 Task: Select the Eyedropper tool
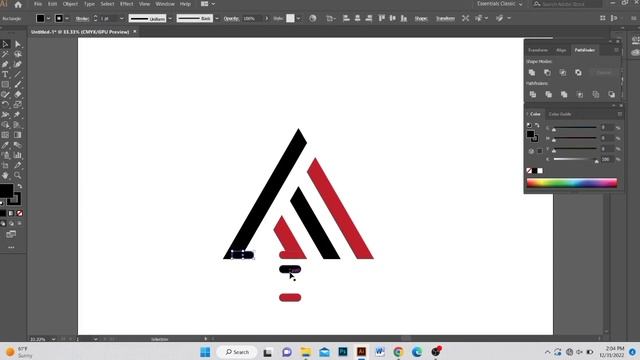5,145
